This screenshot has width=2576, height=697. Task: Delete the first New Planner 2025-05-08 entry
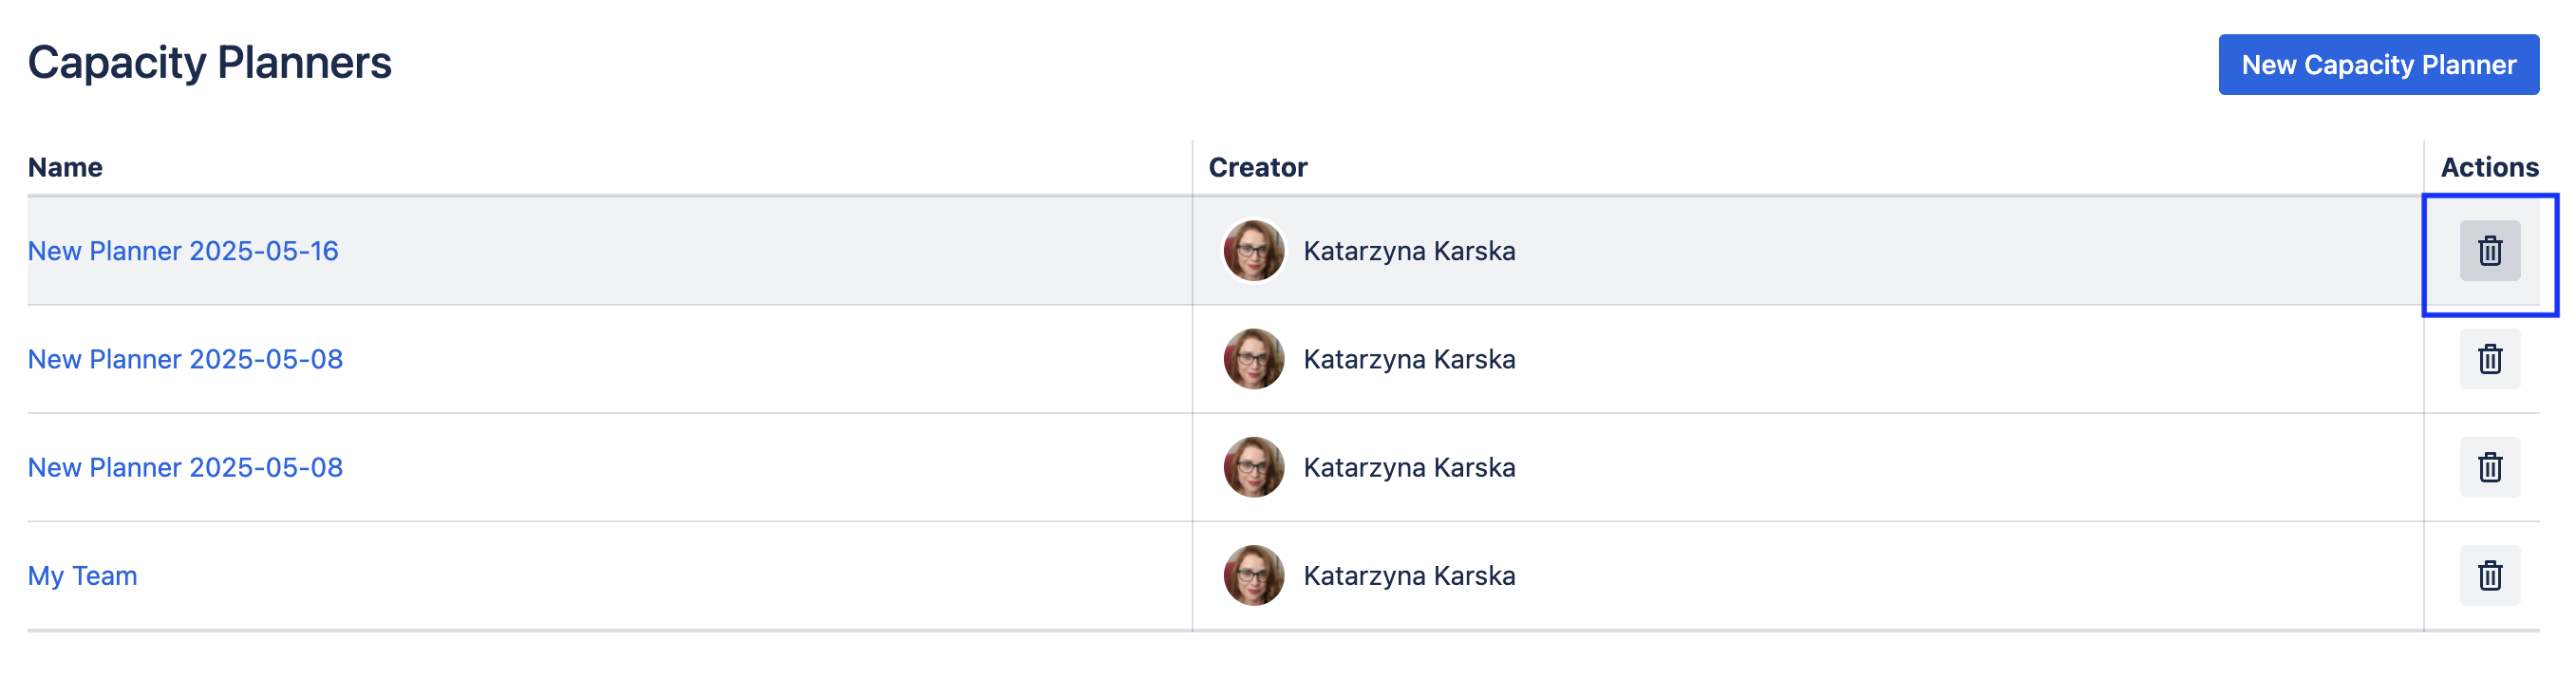coord(2489,359)
